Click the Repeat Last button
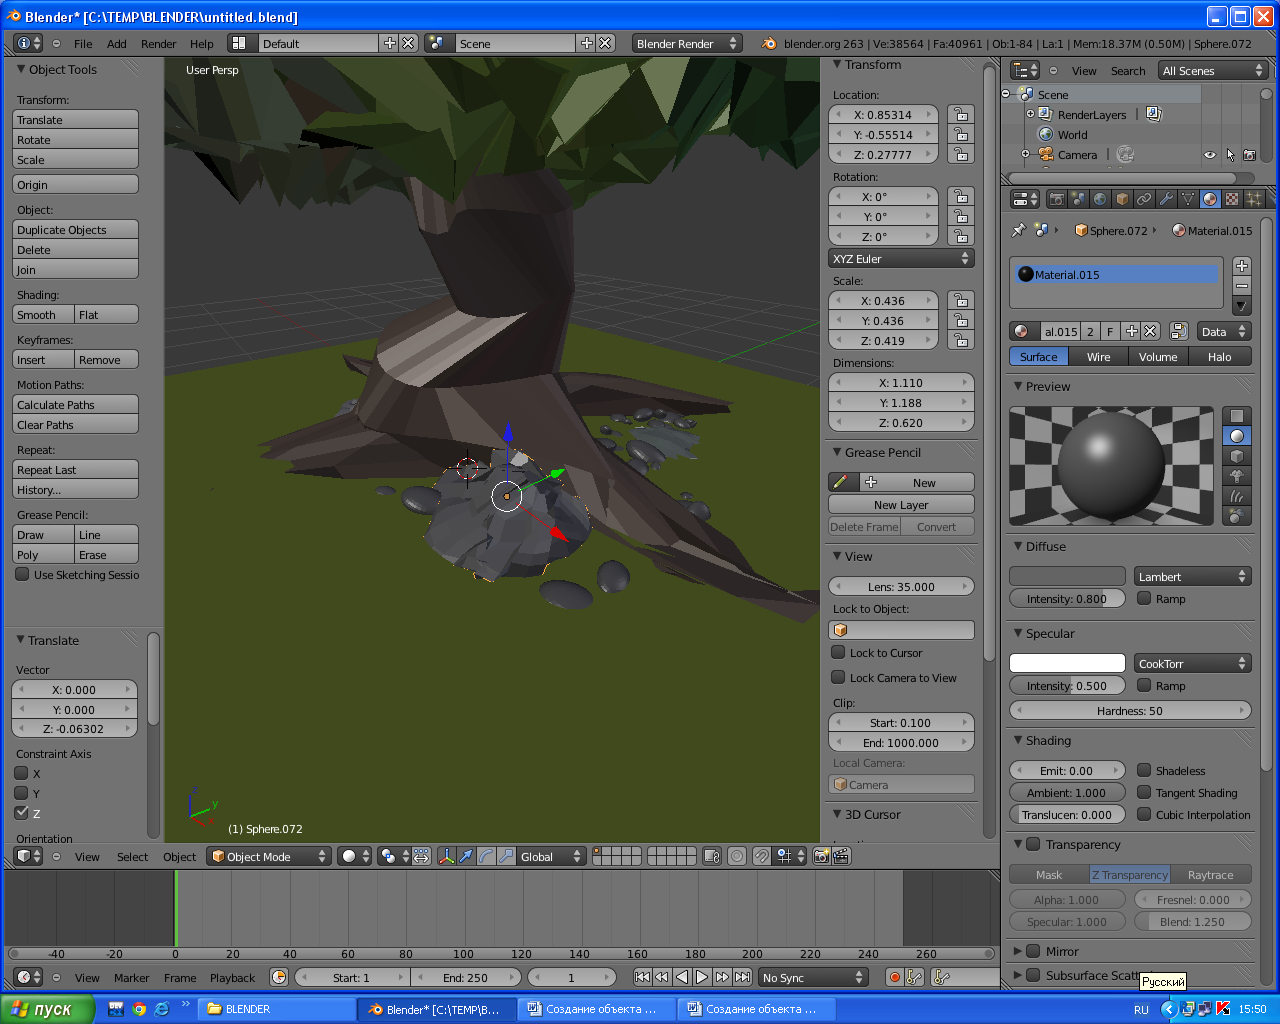1280x1024 pixels. tap(75, 470)
